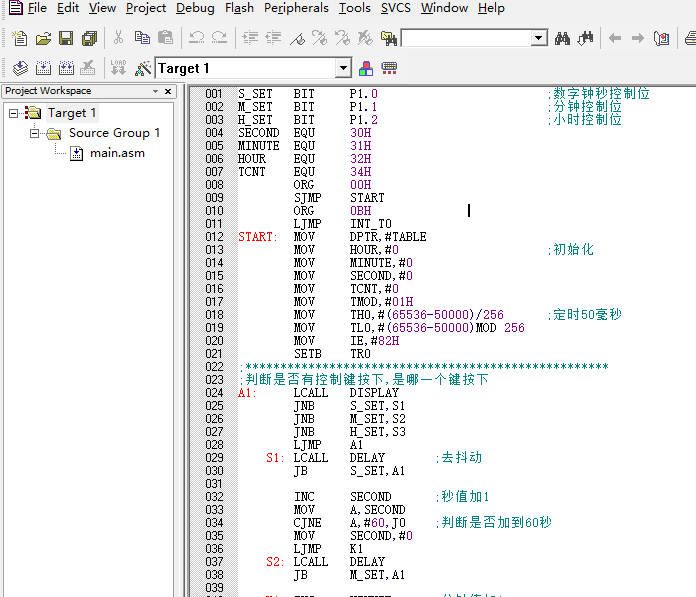Click TMOD,#01H on line 017
Screen dimensions: 696x597
(x=381, y=302)
